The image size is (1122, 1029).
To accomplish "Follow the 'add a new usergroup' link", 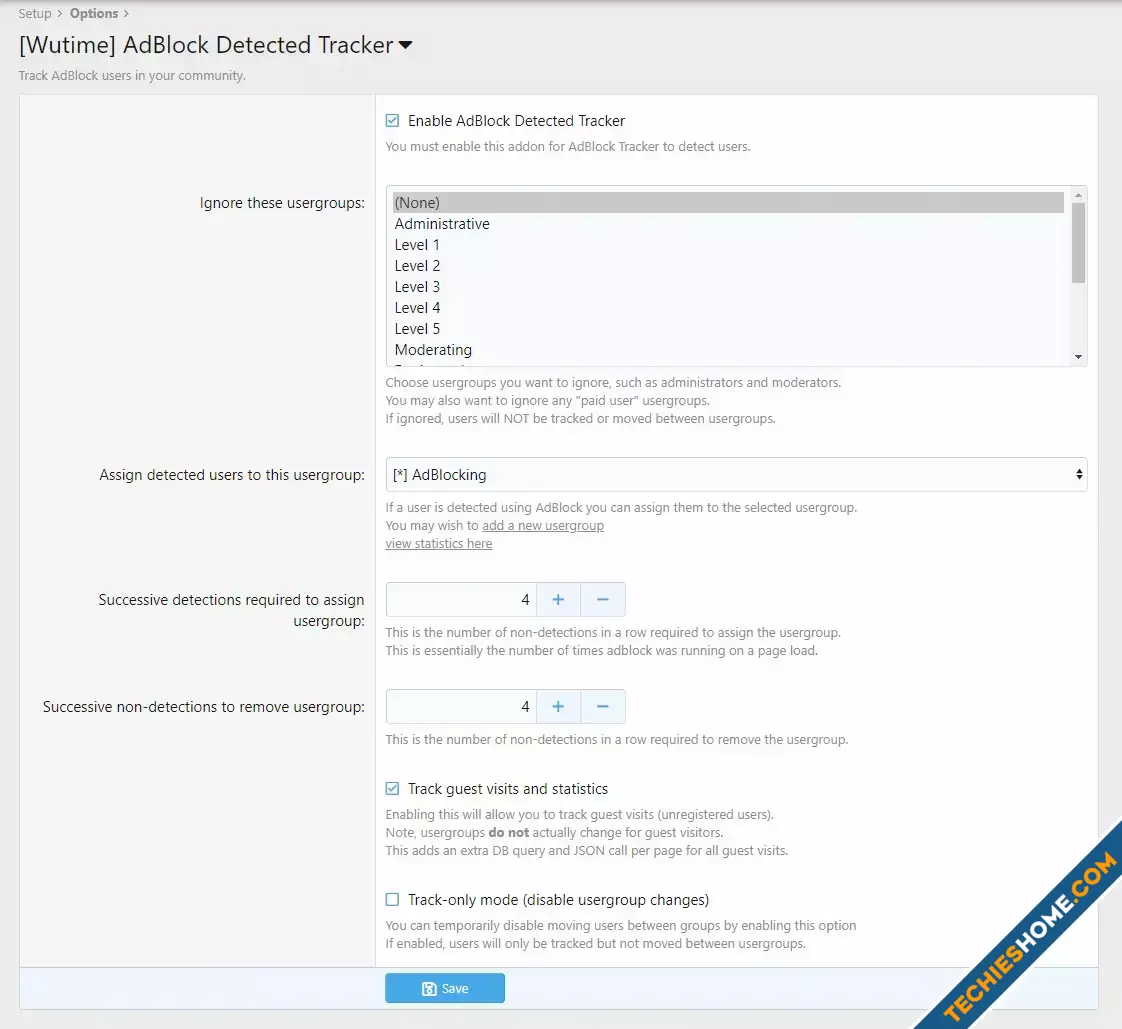I will coord(543,525).
